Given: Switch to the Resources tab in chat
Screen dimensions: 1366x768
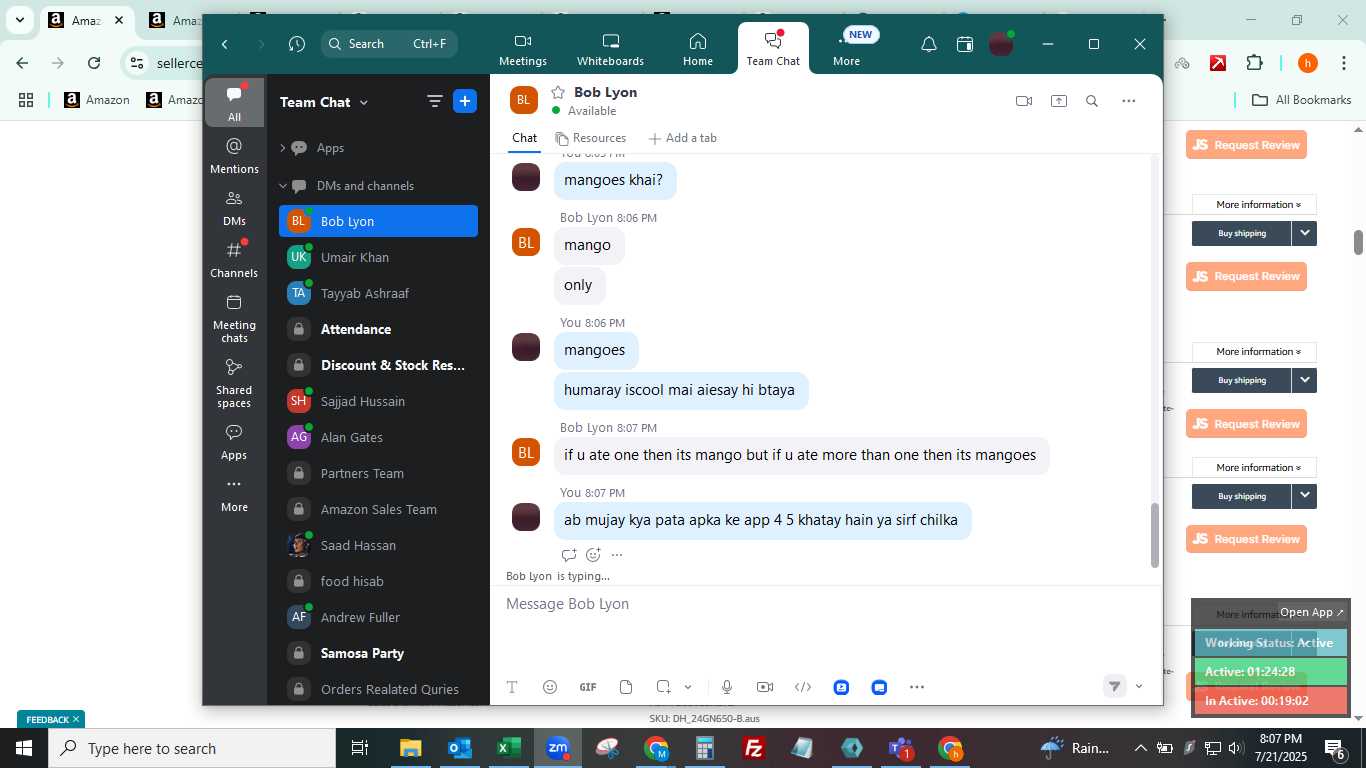Looking at the screenshot, I should 590,138.
